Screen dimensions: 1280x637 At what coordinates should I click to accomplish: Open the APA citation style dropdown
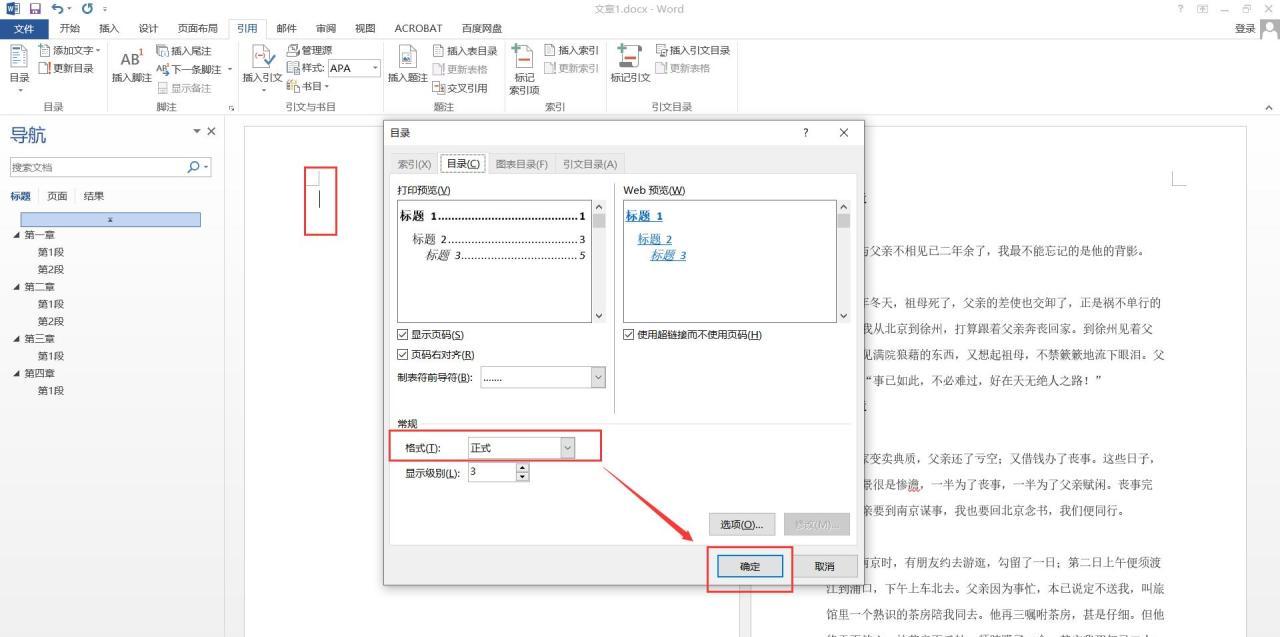tap(376, 68)
